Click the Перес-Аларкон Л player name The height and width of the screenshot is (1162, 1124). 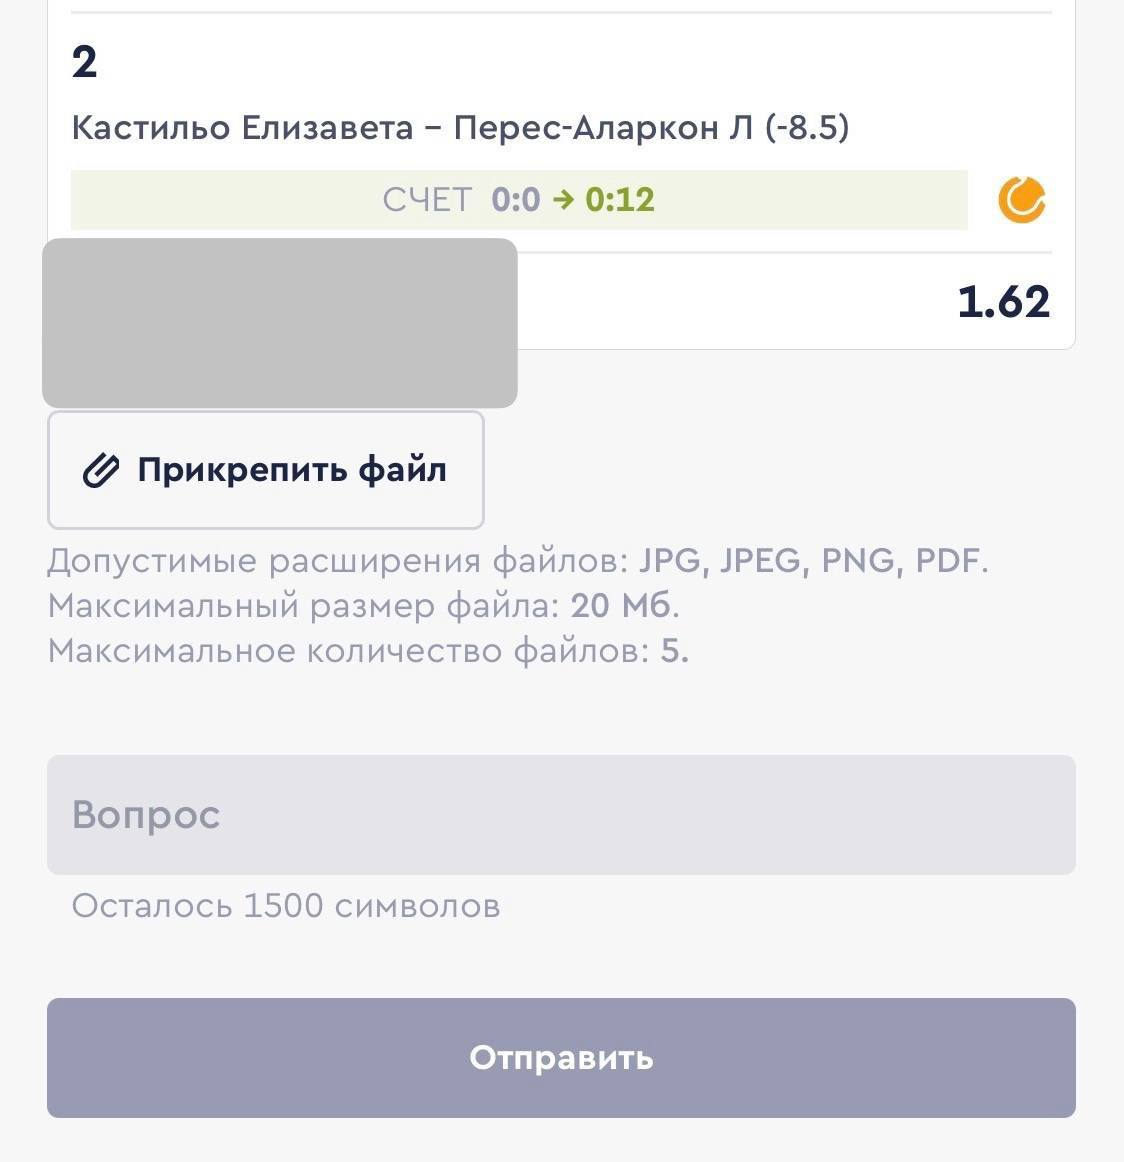click(x=603, y=128)
